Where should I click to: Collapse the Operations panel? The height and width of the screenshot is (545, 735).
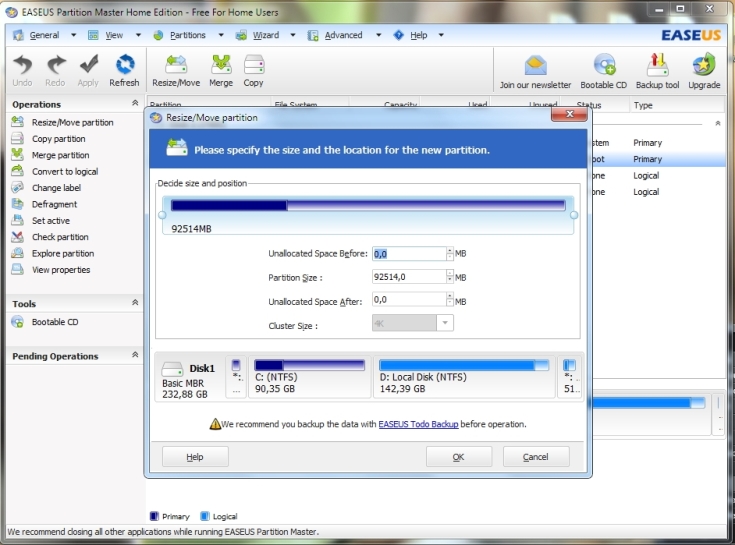point(135,103)
